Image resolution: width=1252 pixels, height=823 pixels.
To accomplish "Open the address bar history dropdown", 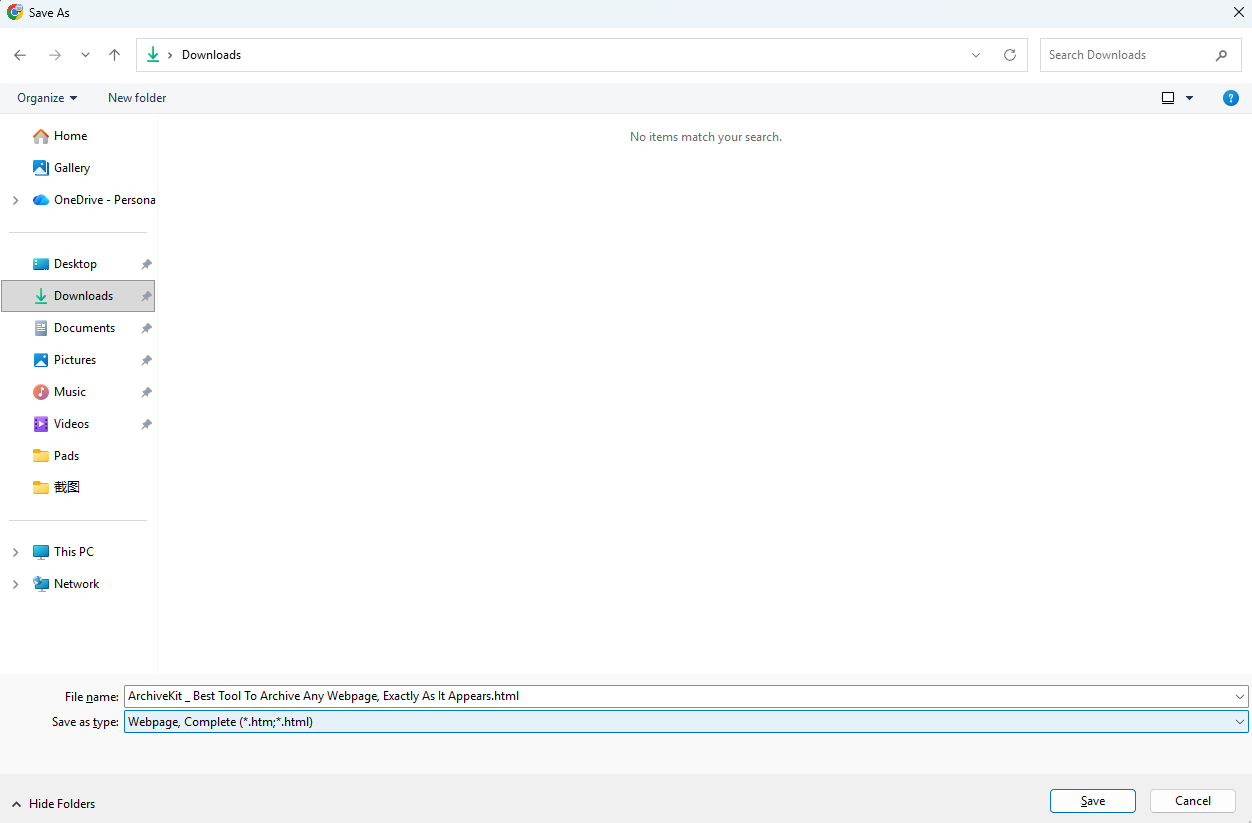I will point(976,55).
